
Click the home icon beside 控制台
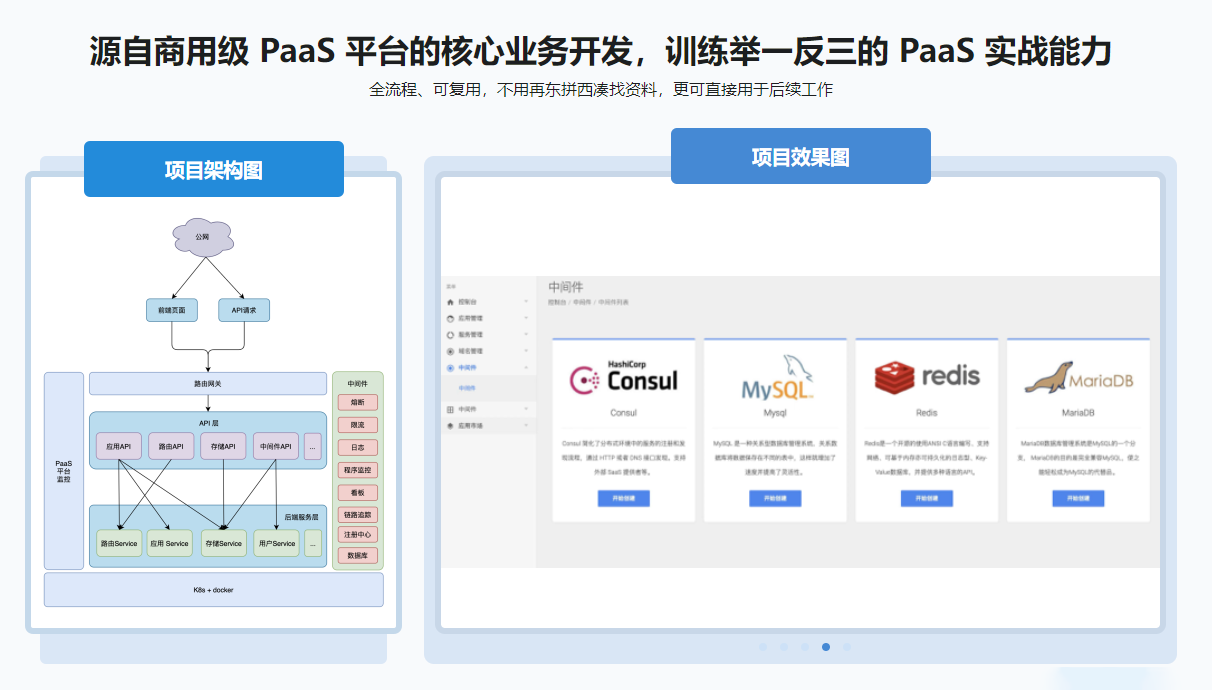[450, 301]
